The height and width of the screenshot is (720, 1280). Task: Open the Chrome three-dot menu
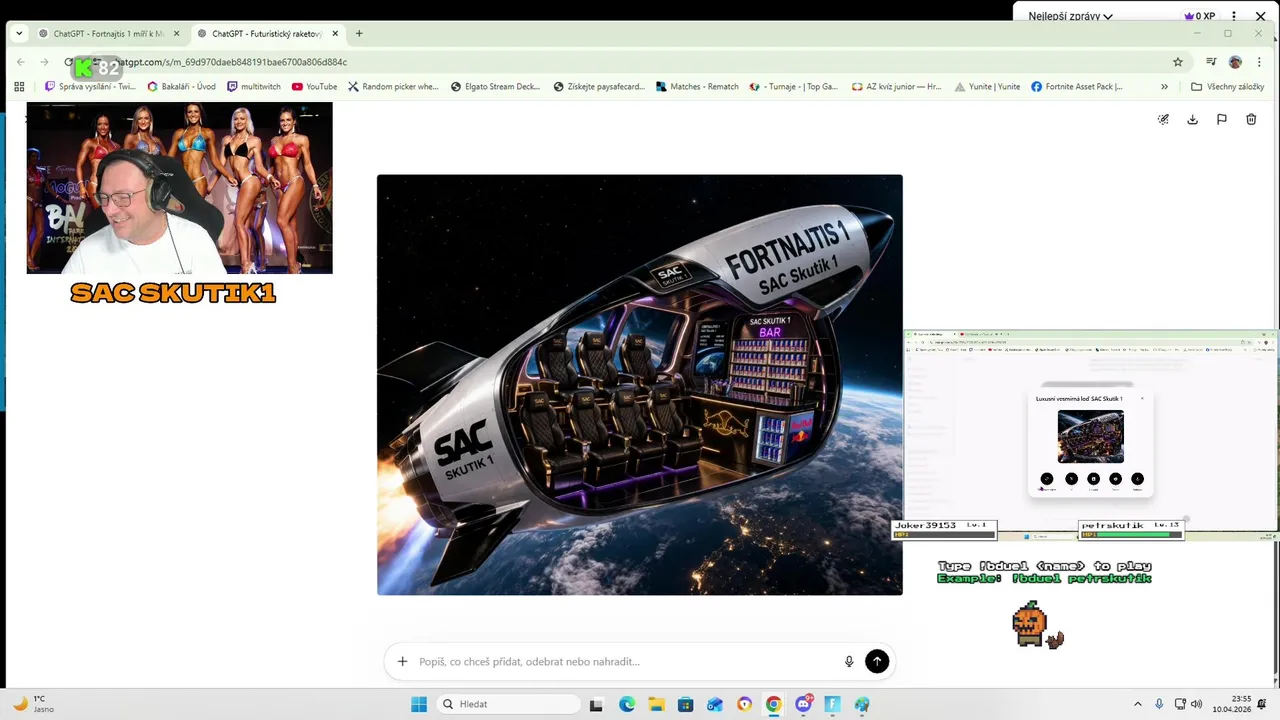(x=1258, y=62)
